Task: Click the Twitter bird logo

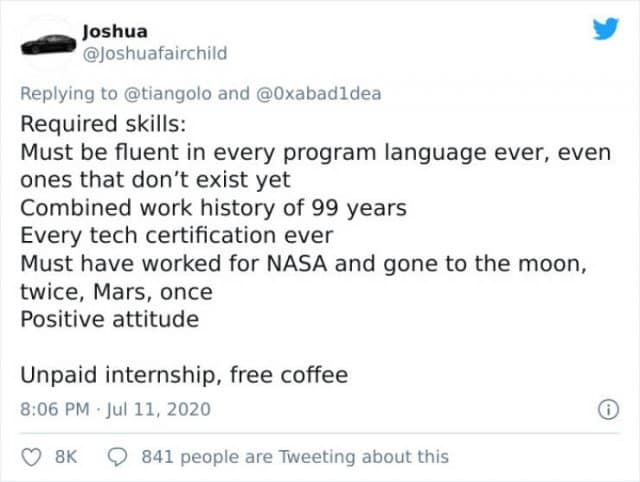Action: (x=606, y=28)
